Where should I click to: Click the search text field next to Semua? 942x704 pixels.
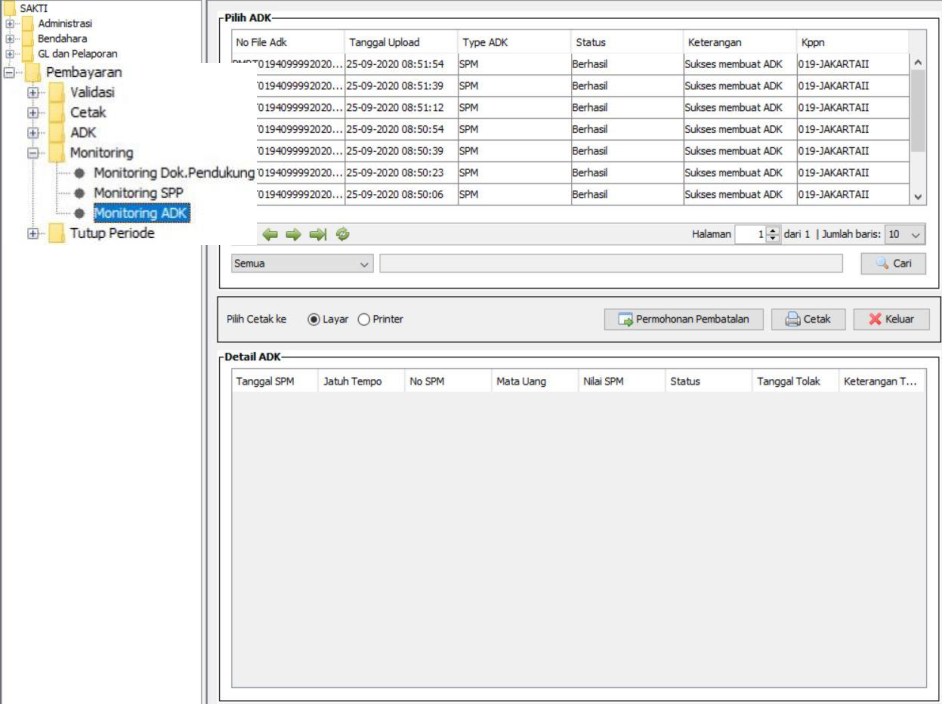point(610,264)
